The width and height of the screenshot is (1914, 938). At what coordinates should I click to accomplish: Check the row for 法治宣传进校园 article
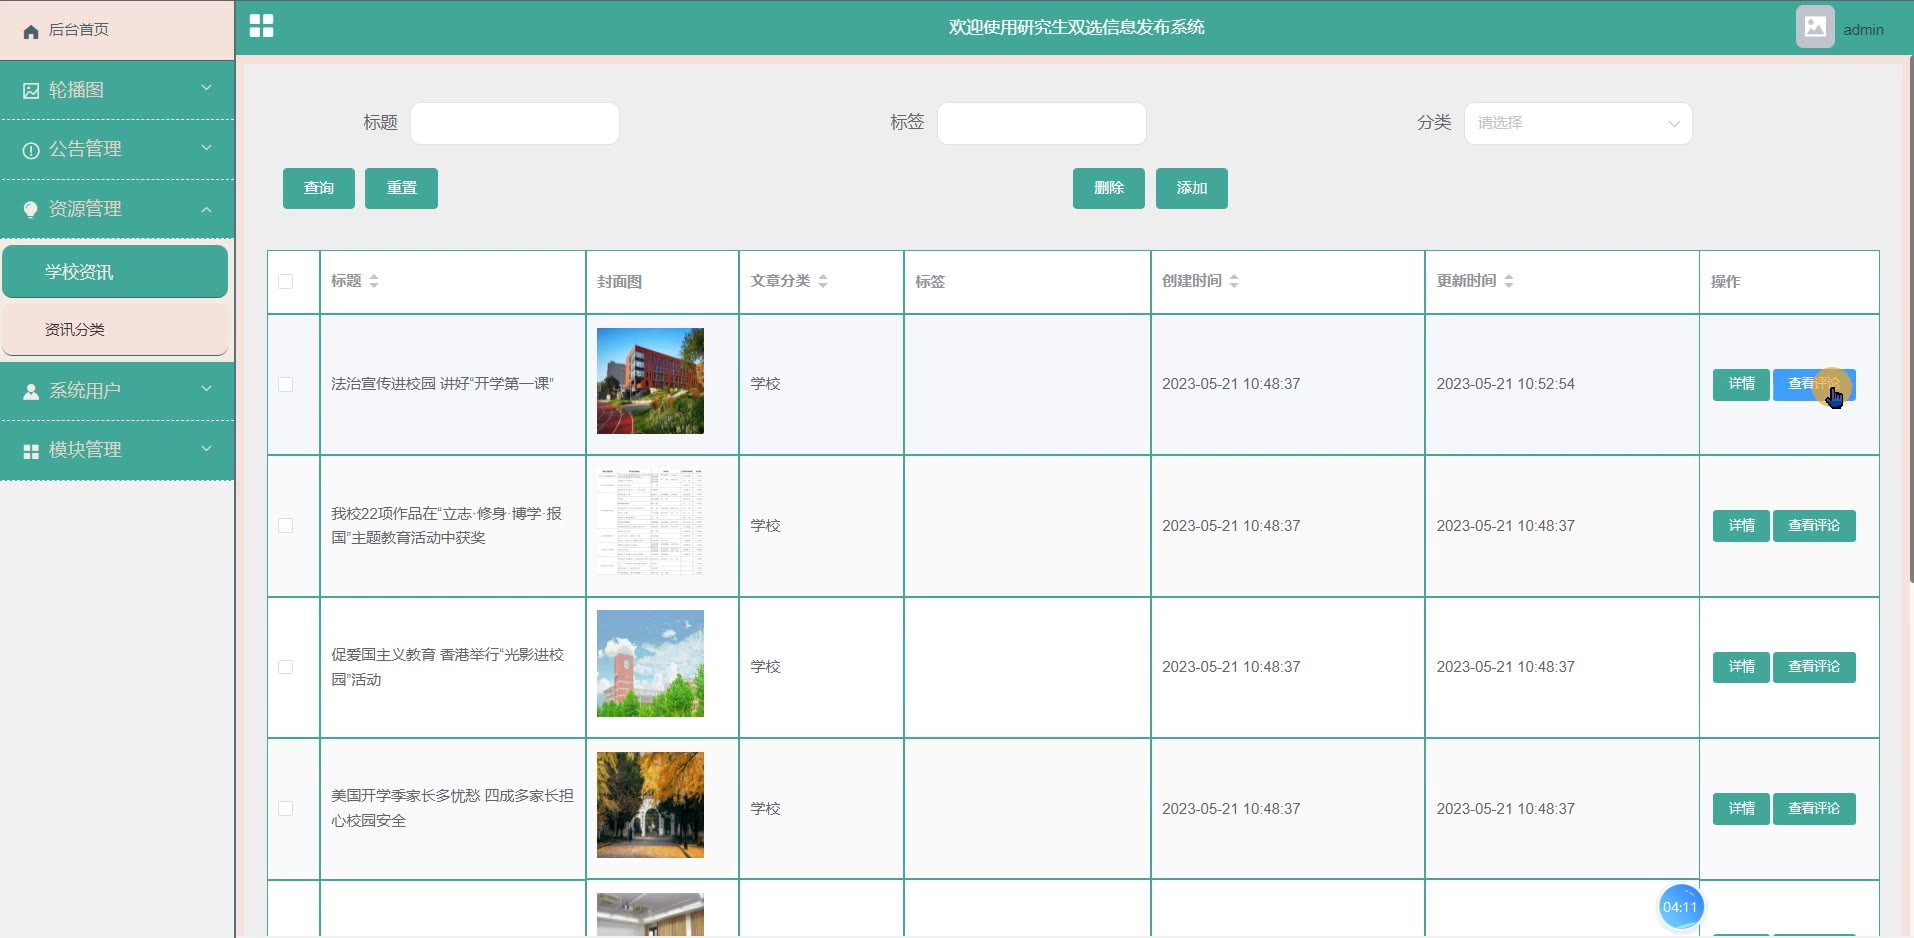click(286, 384)
